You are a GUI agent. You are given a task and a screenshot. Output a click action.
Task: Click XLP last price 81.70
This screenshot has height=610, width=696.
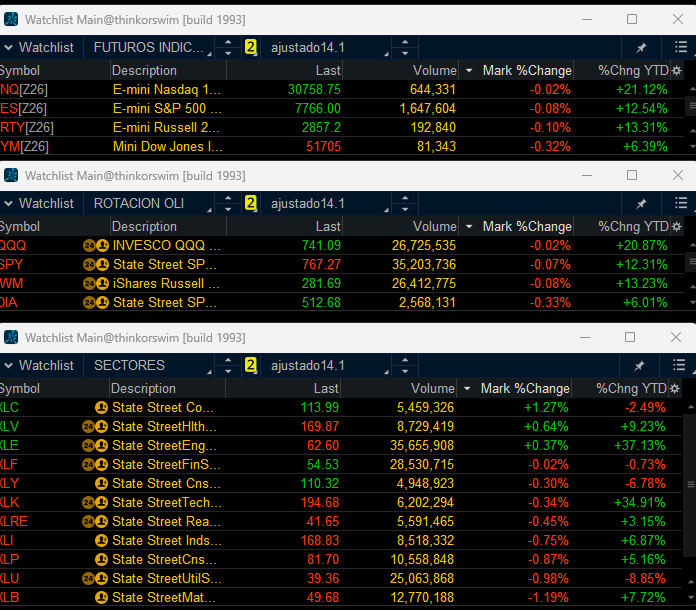[323, 560]
